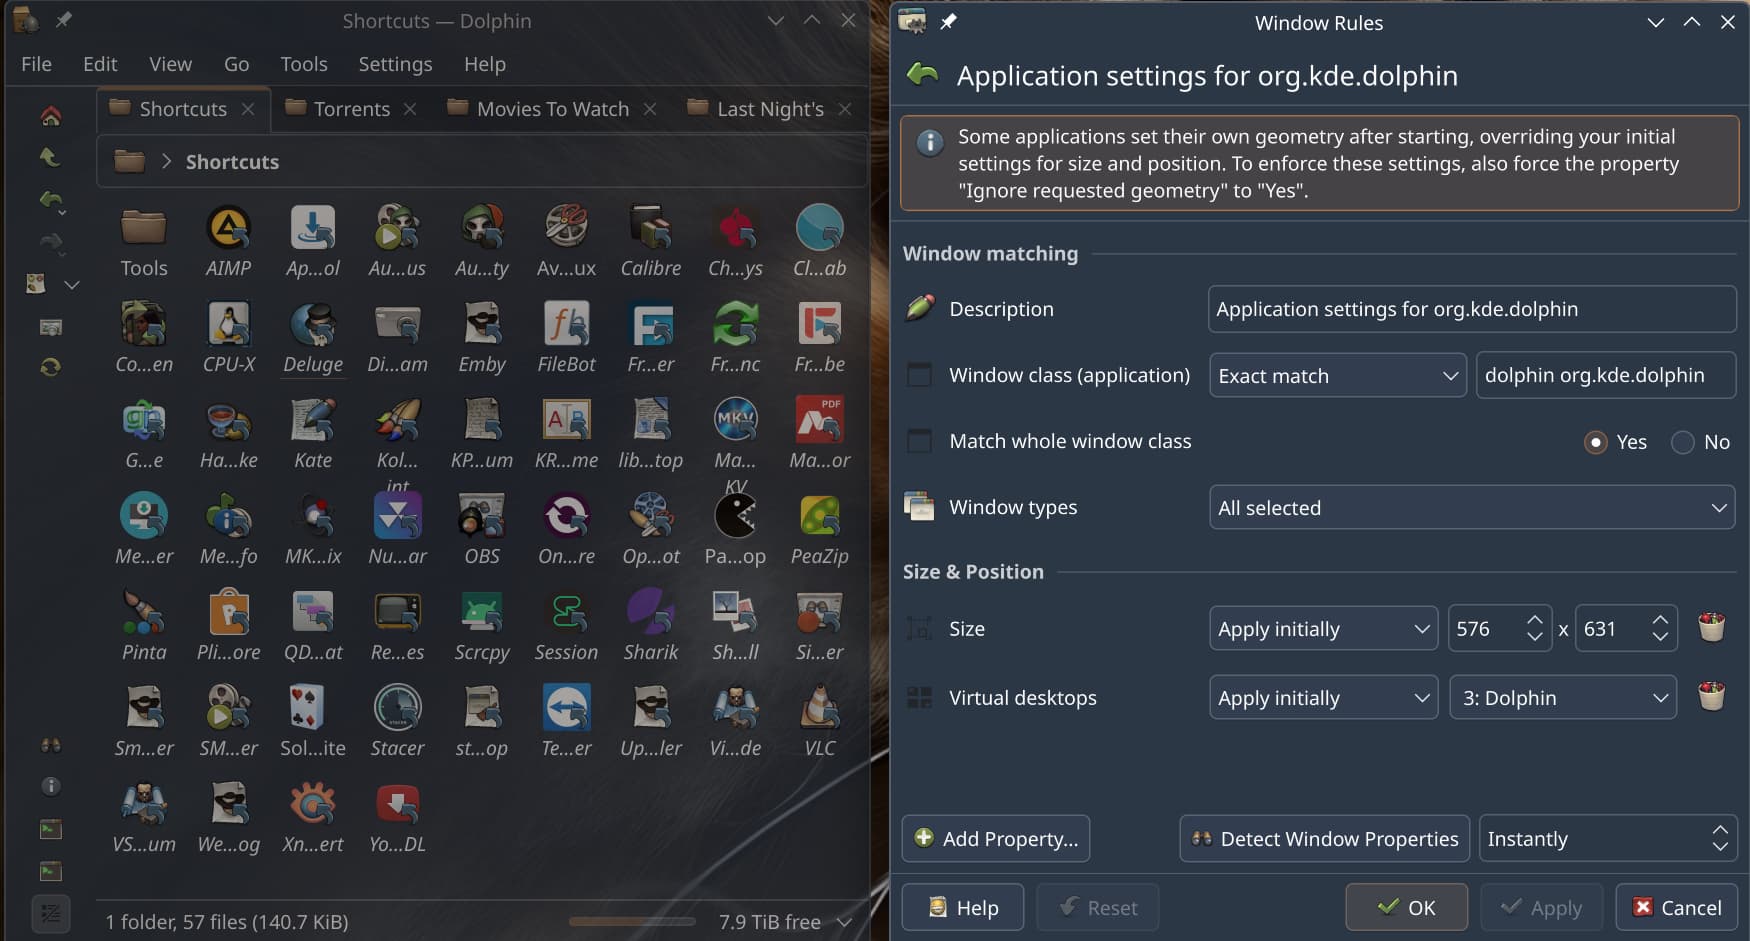Switch to Movies To Watch tab
This screenshot has width=1750, height=941.
pos(552,109)
